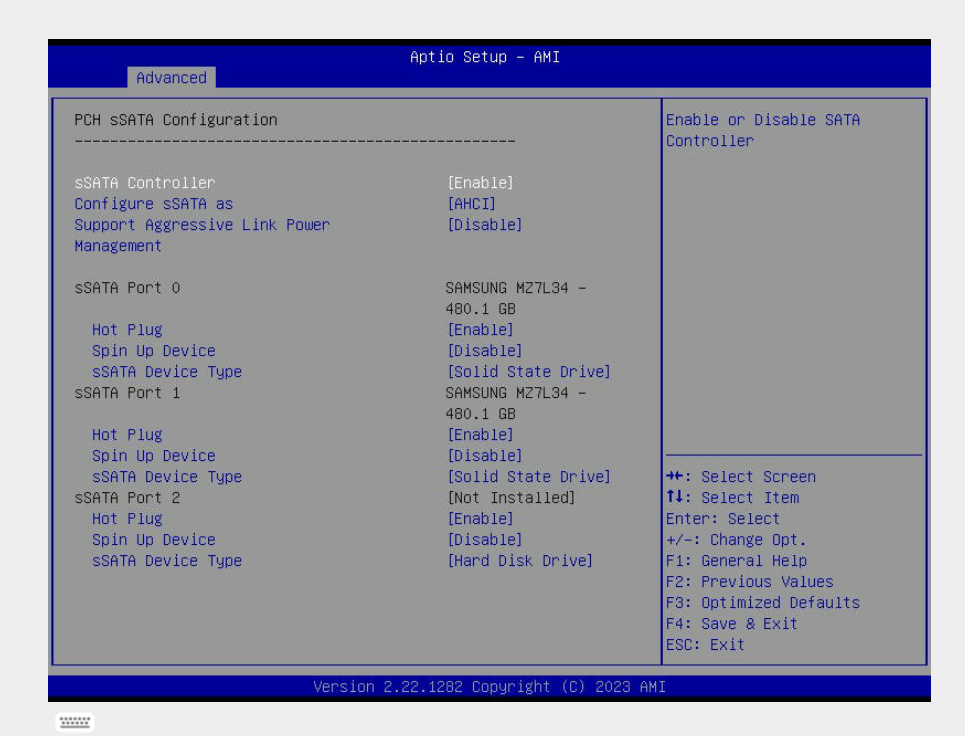Click the [Not Installed] status for Port 2
Viewport: 965px width, 736px height.
(511, 498)
